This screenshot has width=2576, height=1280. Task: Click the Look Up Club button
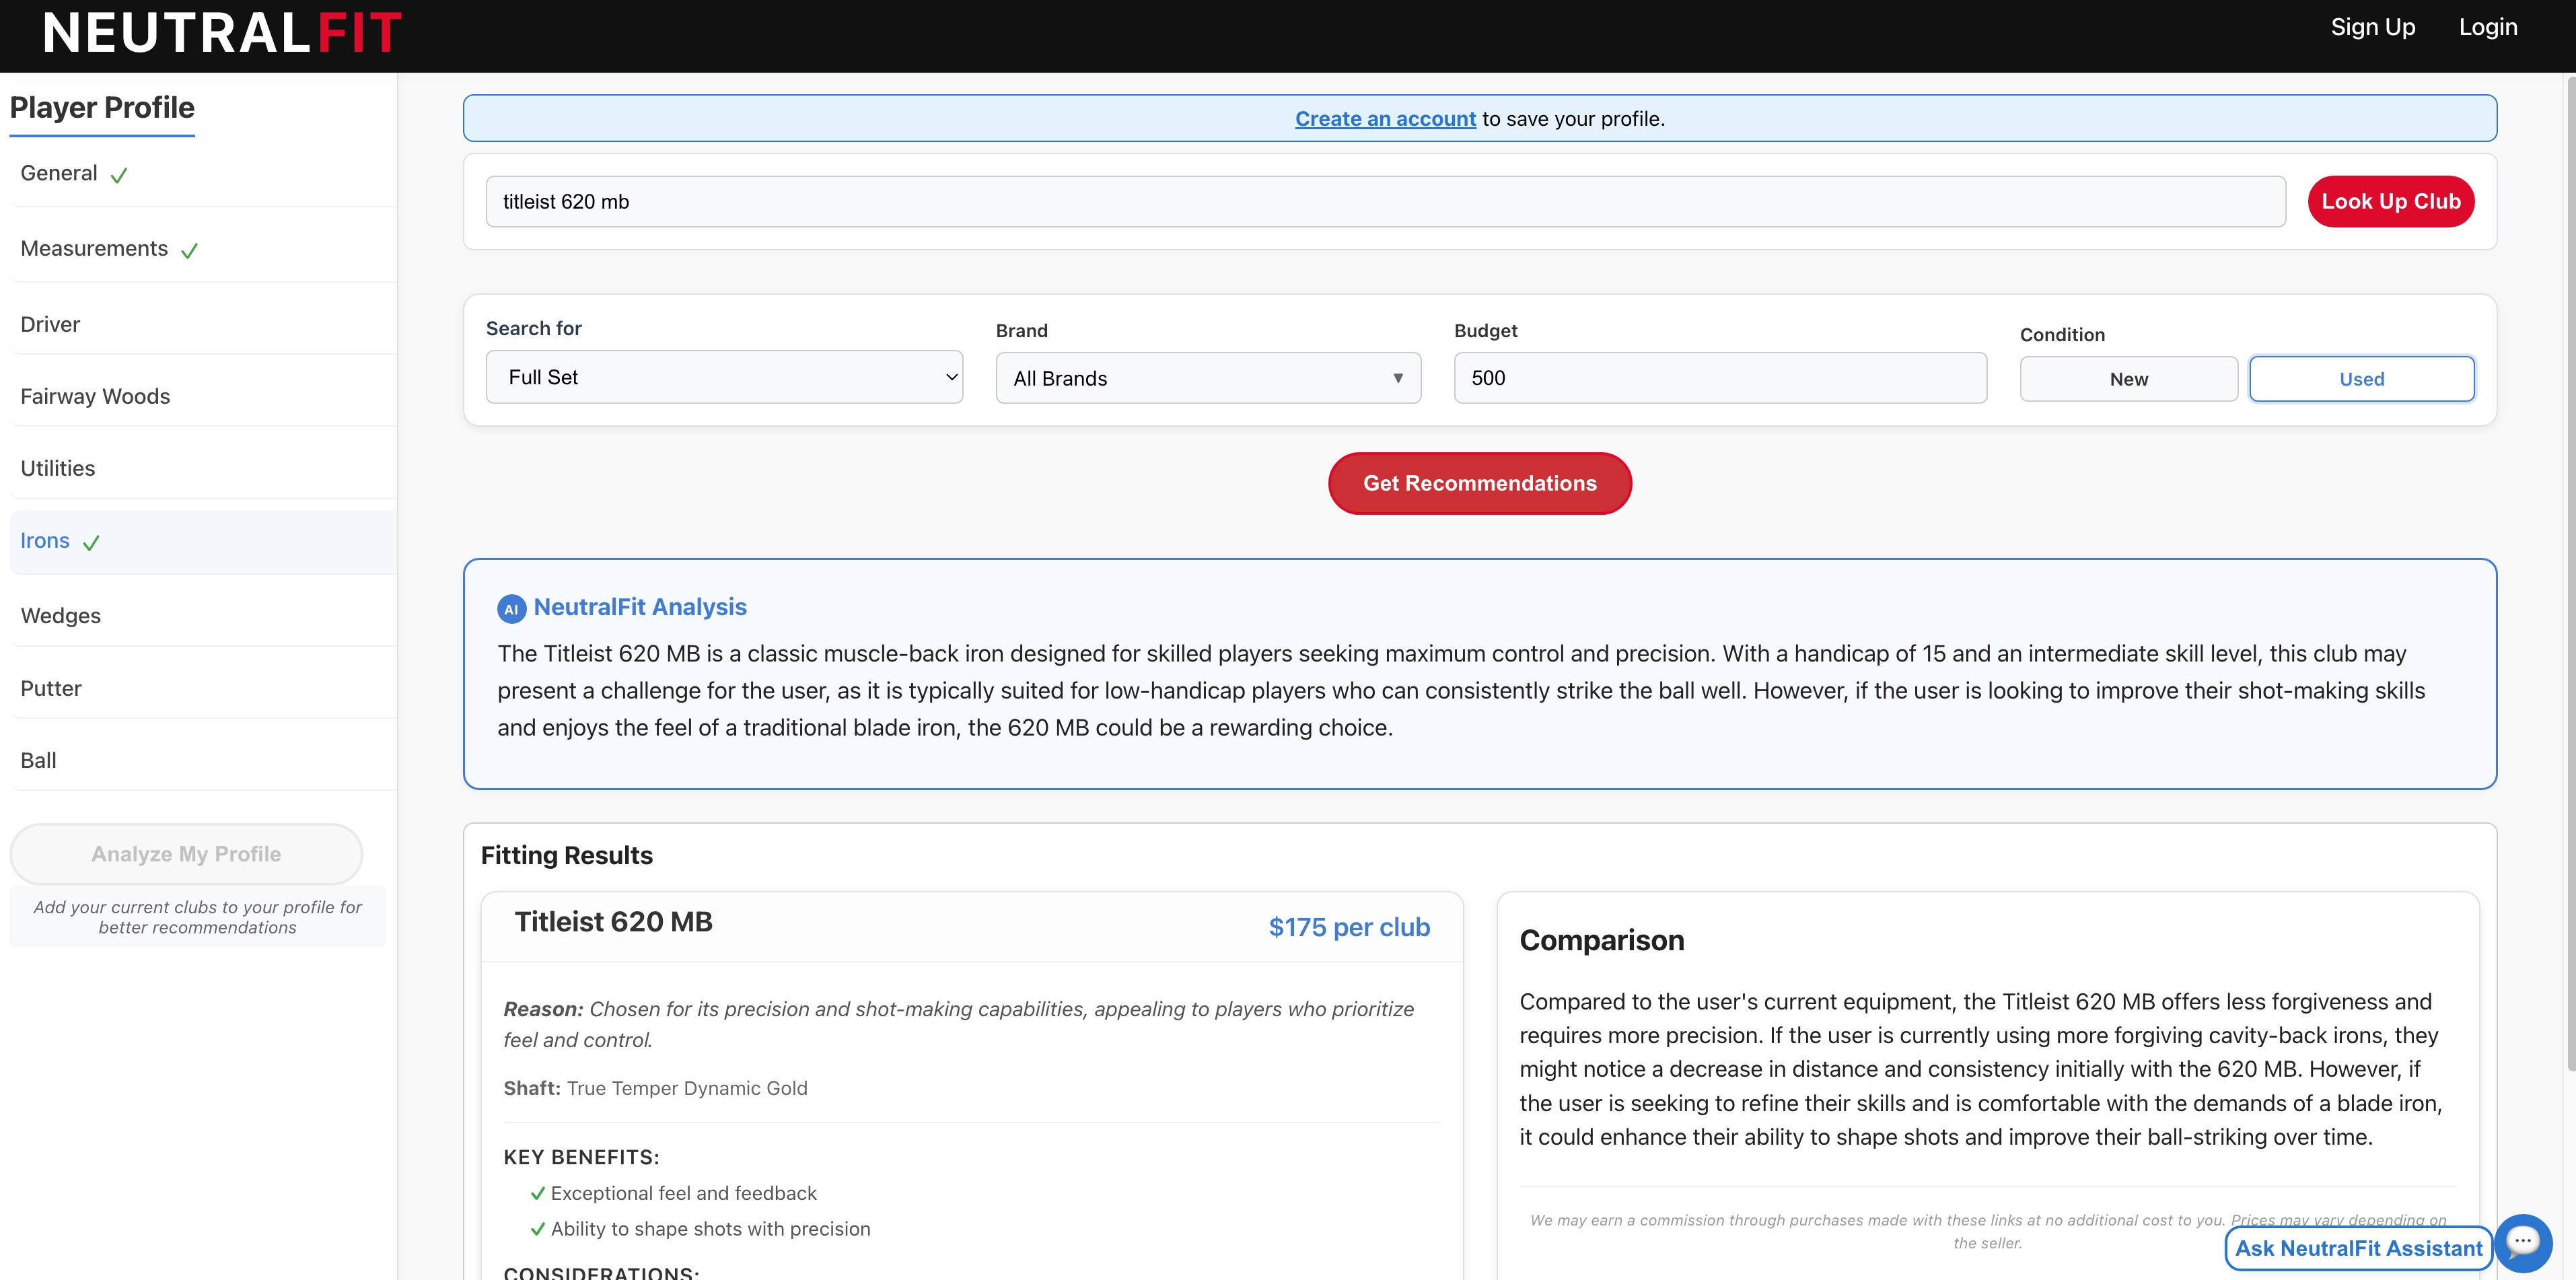(2390, 201)
